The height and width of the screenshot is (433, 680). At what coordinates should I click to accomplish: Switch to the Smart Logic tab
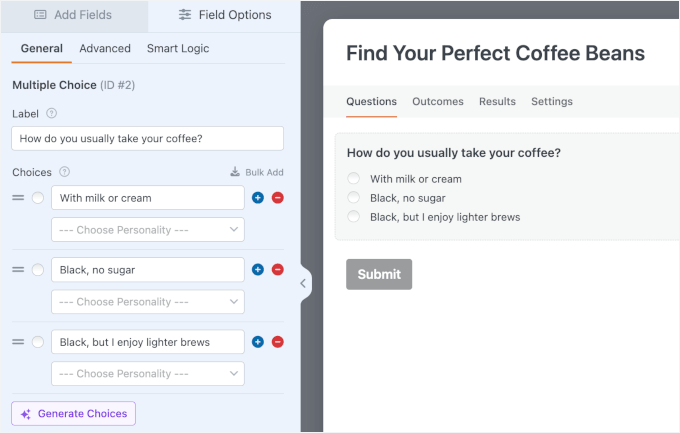click(178, 48)
